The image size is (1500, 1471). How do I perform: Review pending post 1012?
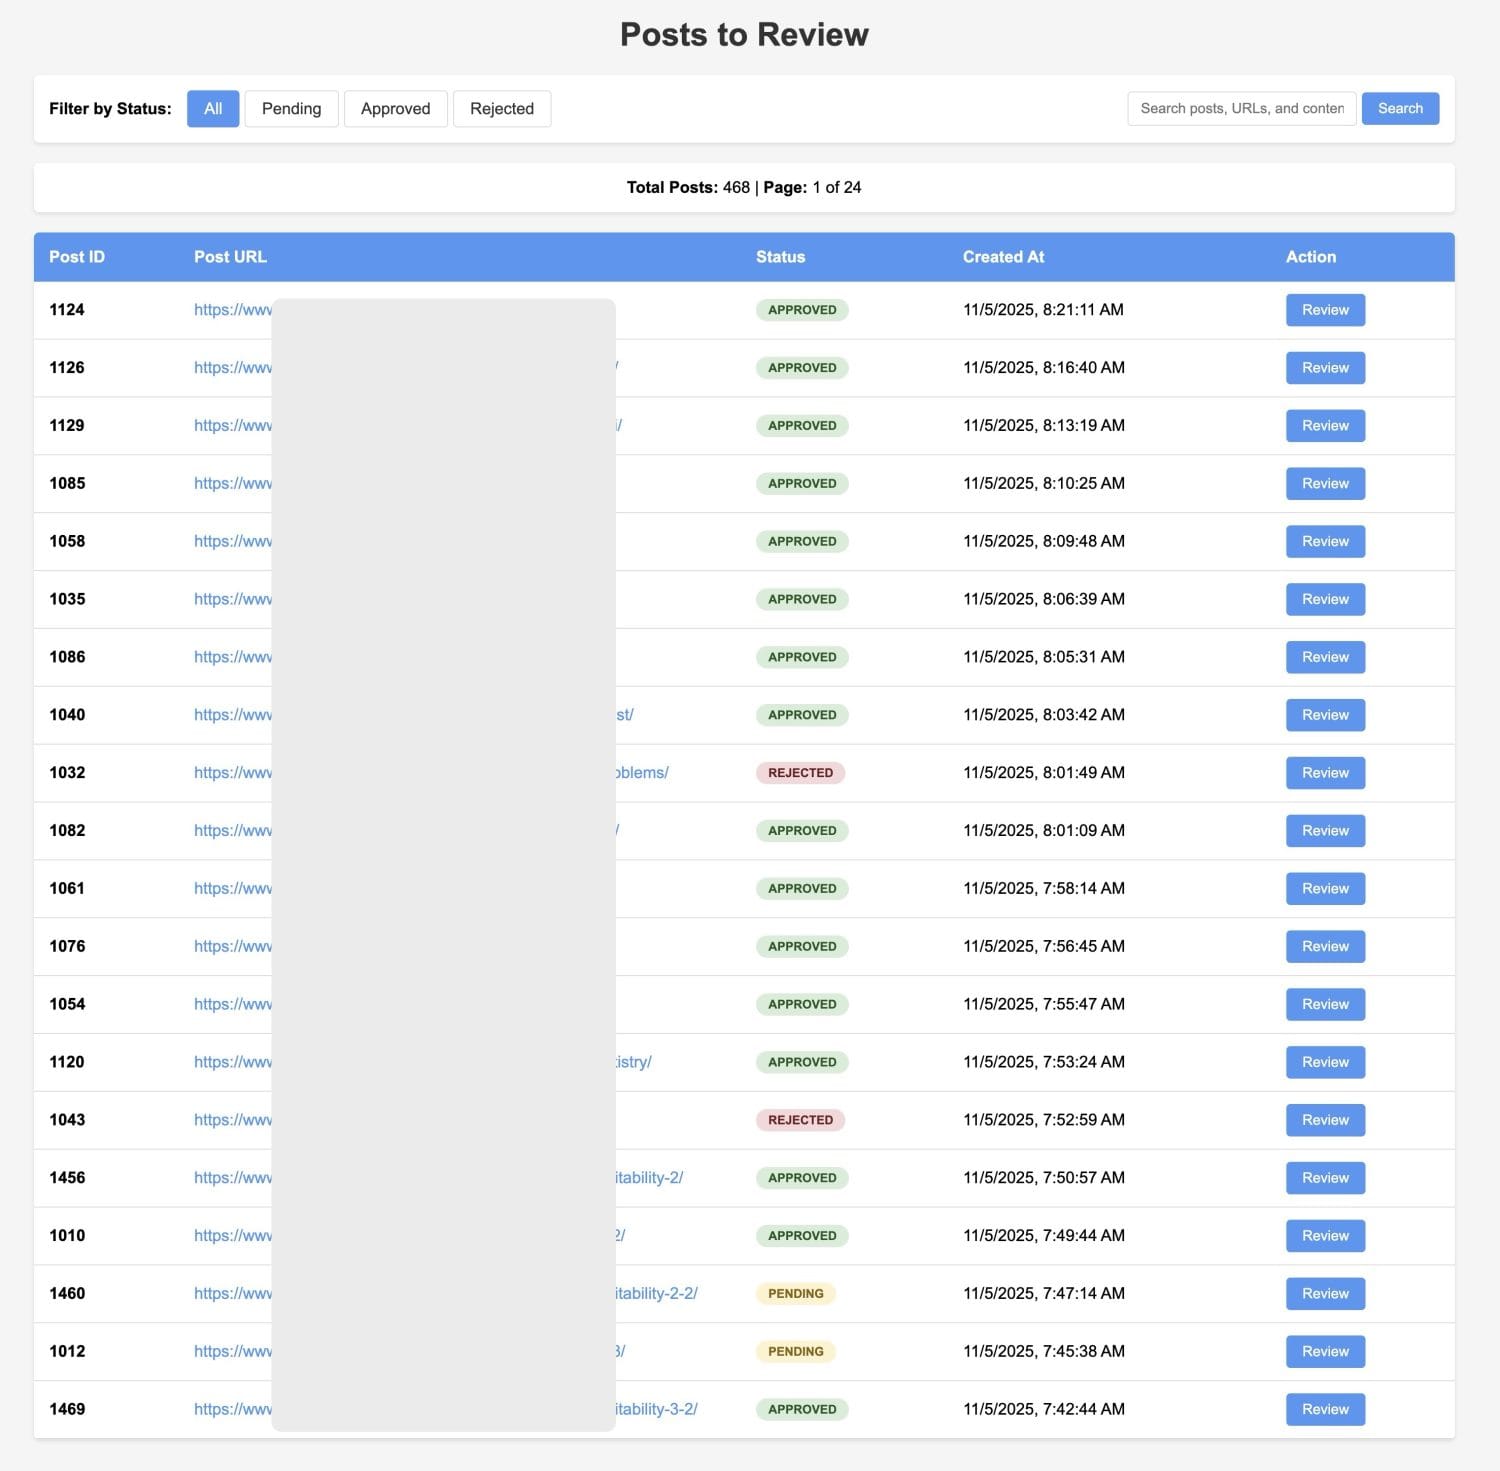pos(1324,1352)
